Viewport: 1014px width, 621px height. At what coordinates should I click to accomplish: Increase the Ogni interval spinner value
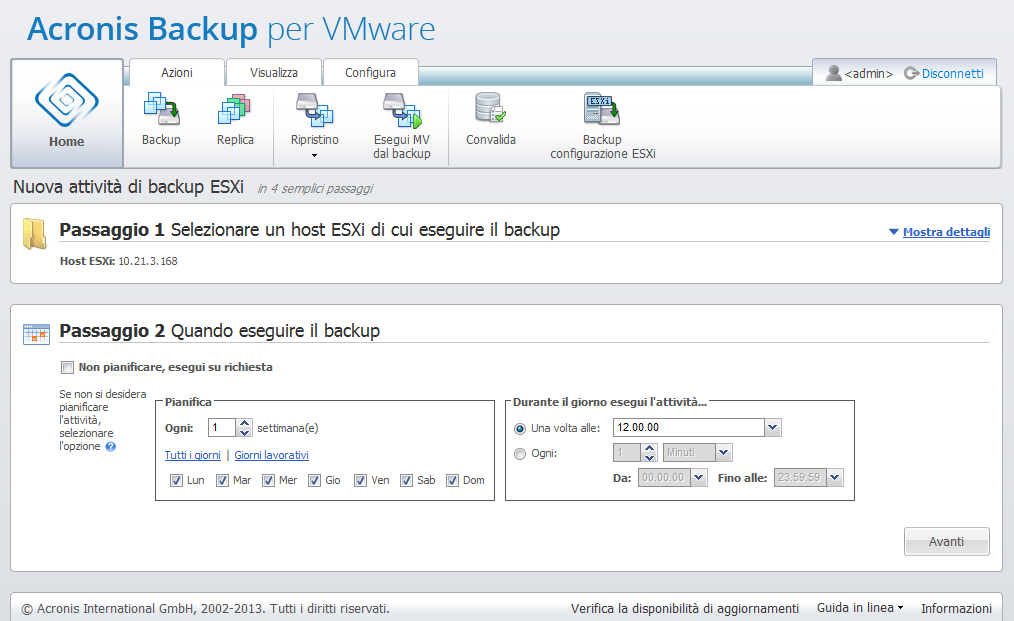coord(650,448)
